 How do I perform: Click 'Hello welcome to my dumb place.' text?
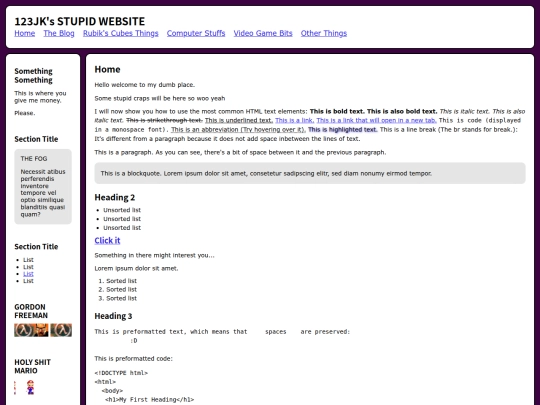click(x=145, y=85)
